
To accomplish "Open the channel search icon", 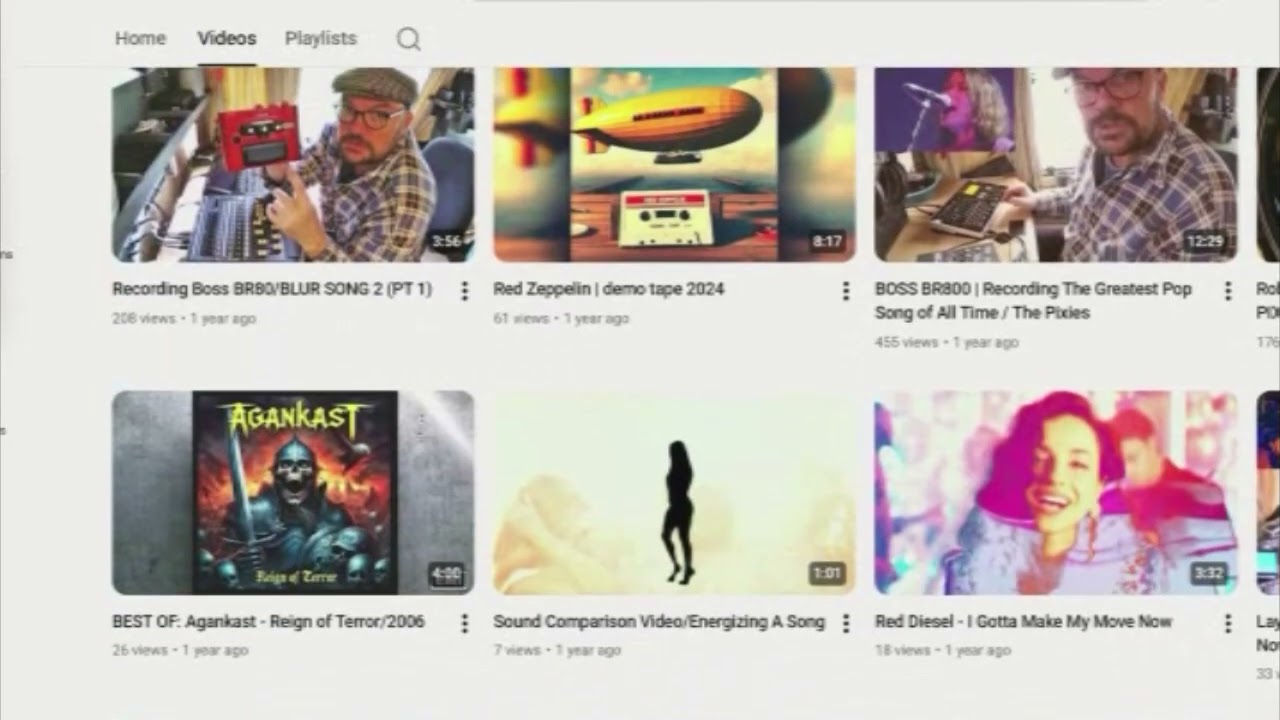I will [x=408, y=39].
